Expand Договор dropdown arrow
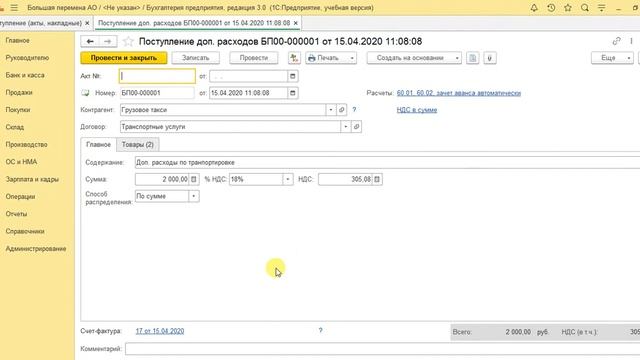The image size is (640, 360). click(346, 127)
